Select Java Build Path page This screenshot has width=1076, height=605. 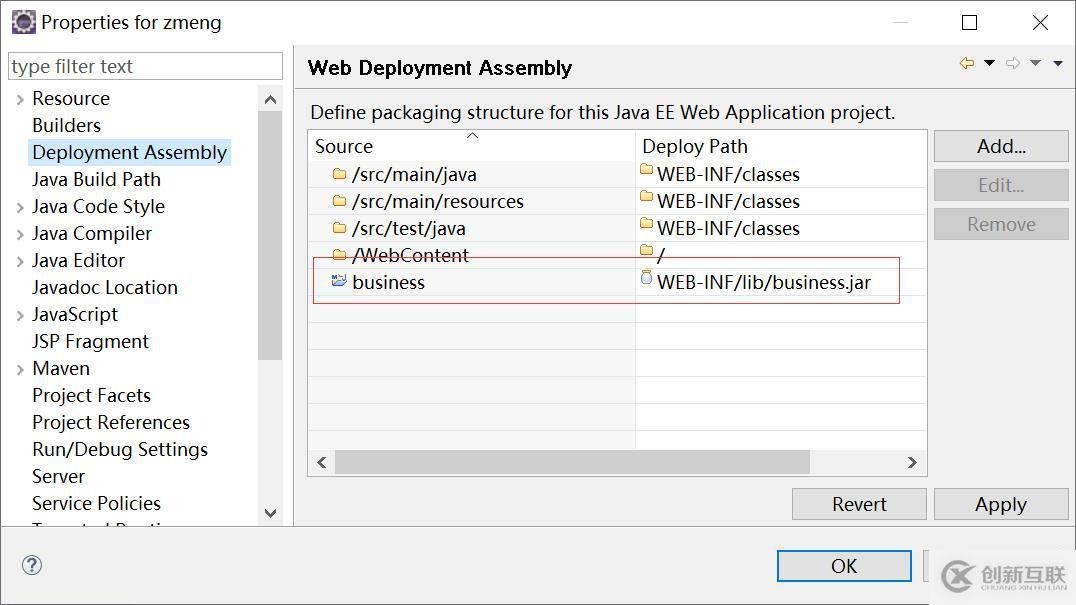[x=96, y=179]
